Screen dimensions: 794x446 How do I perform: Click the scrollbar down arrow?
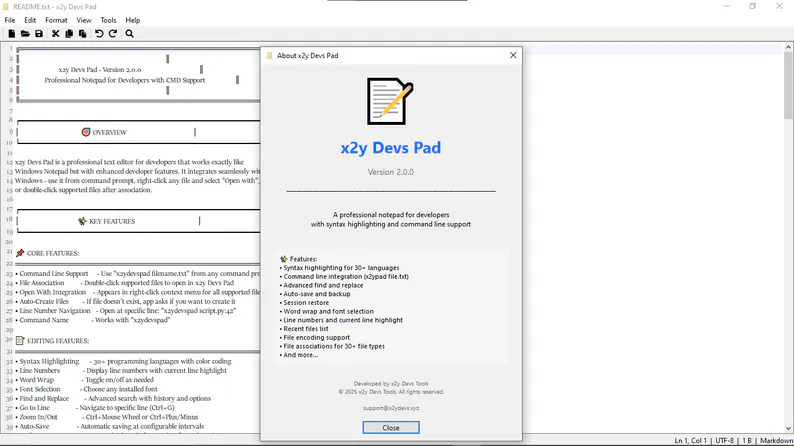click(788, 428)
